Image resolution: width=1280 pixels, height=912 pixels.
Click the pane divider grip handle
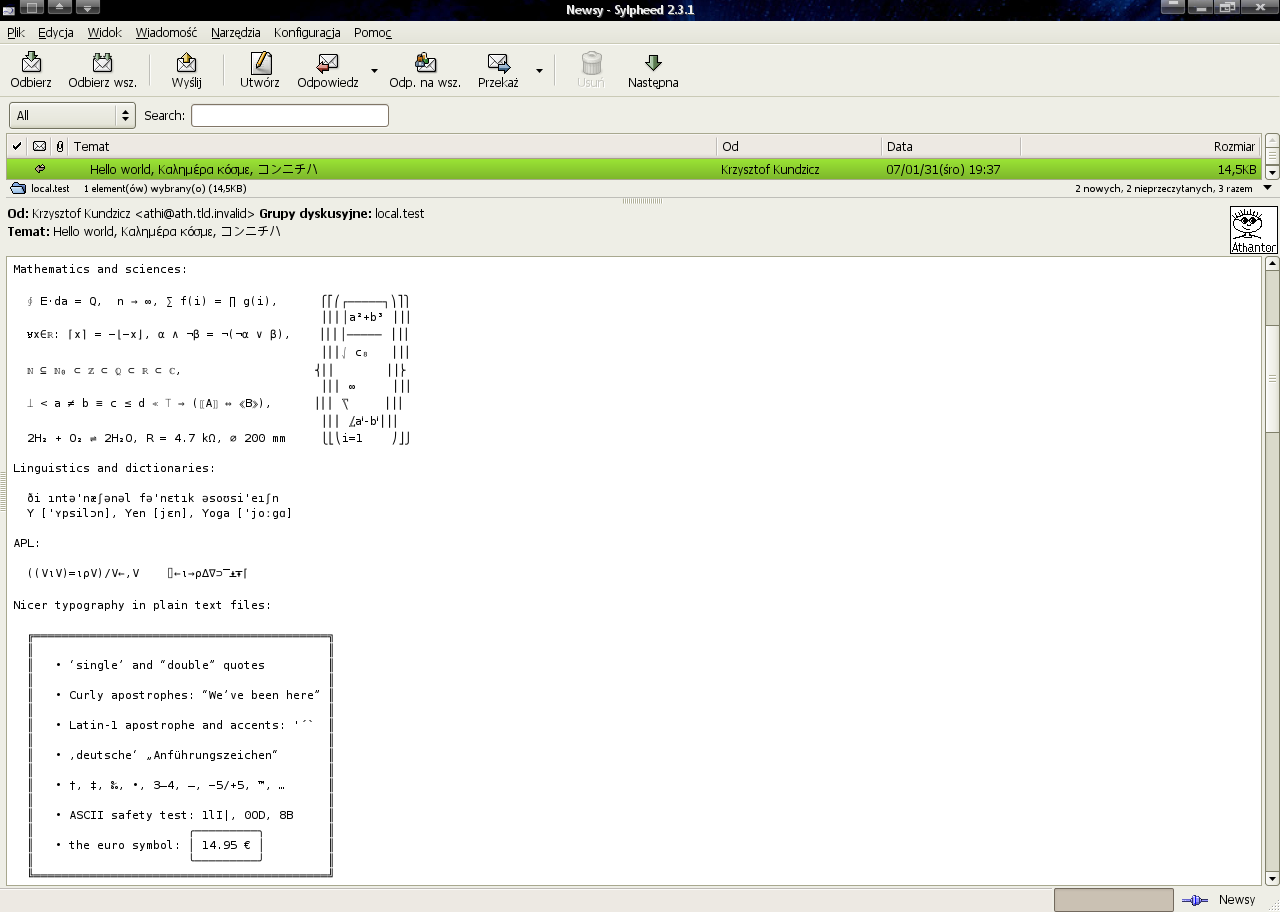pos(641,200)
